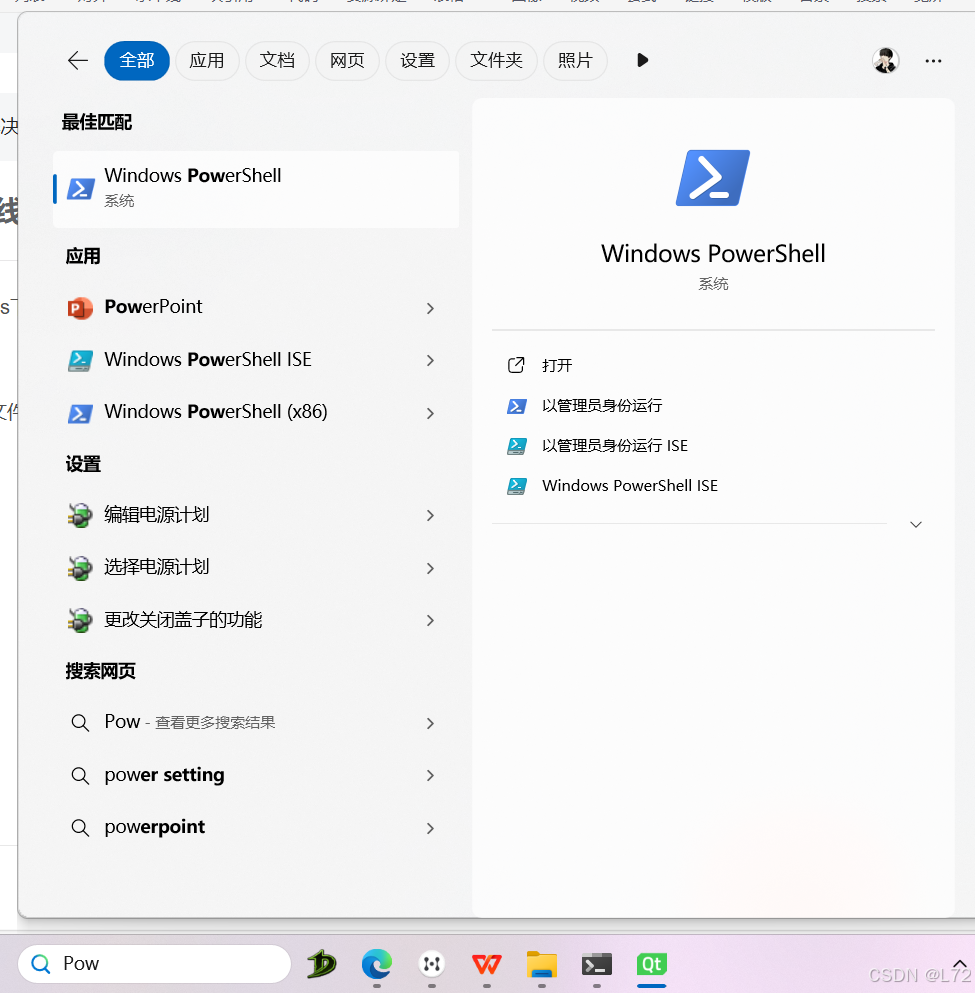
Task: Open Windows PowerShell ISE from details pane
Action: pos(630,486)
